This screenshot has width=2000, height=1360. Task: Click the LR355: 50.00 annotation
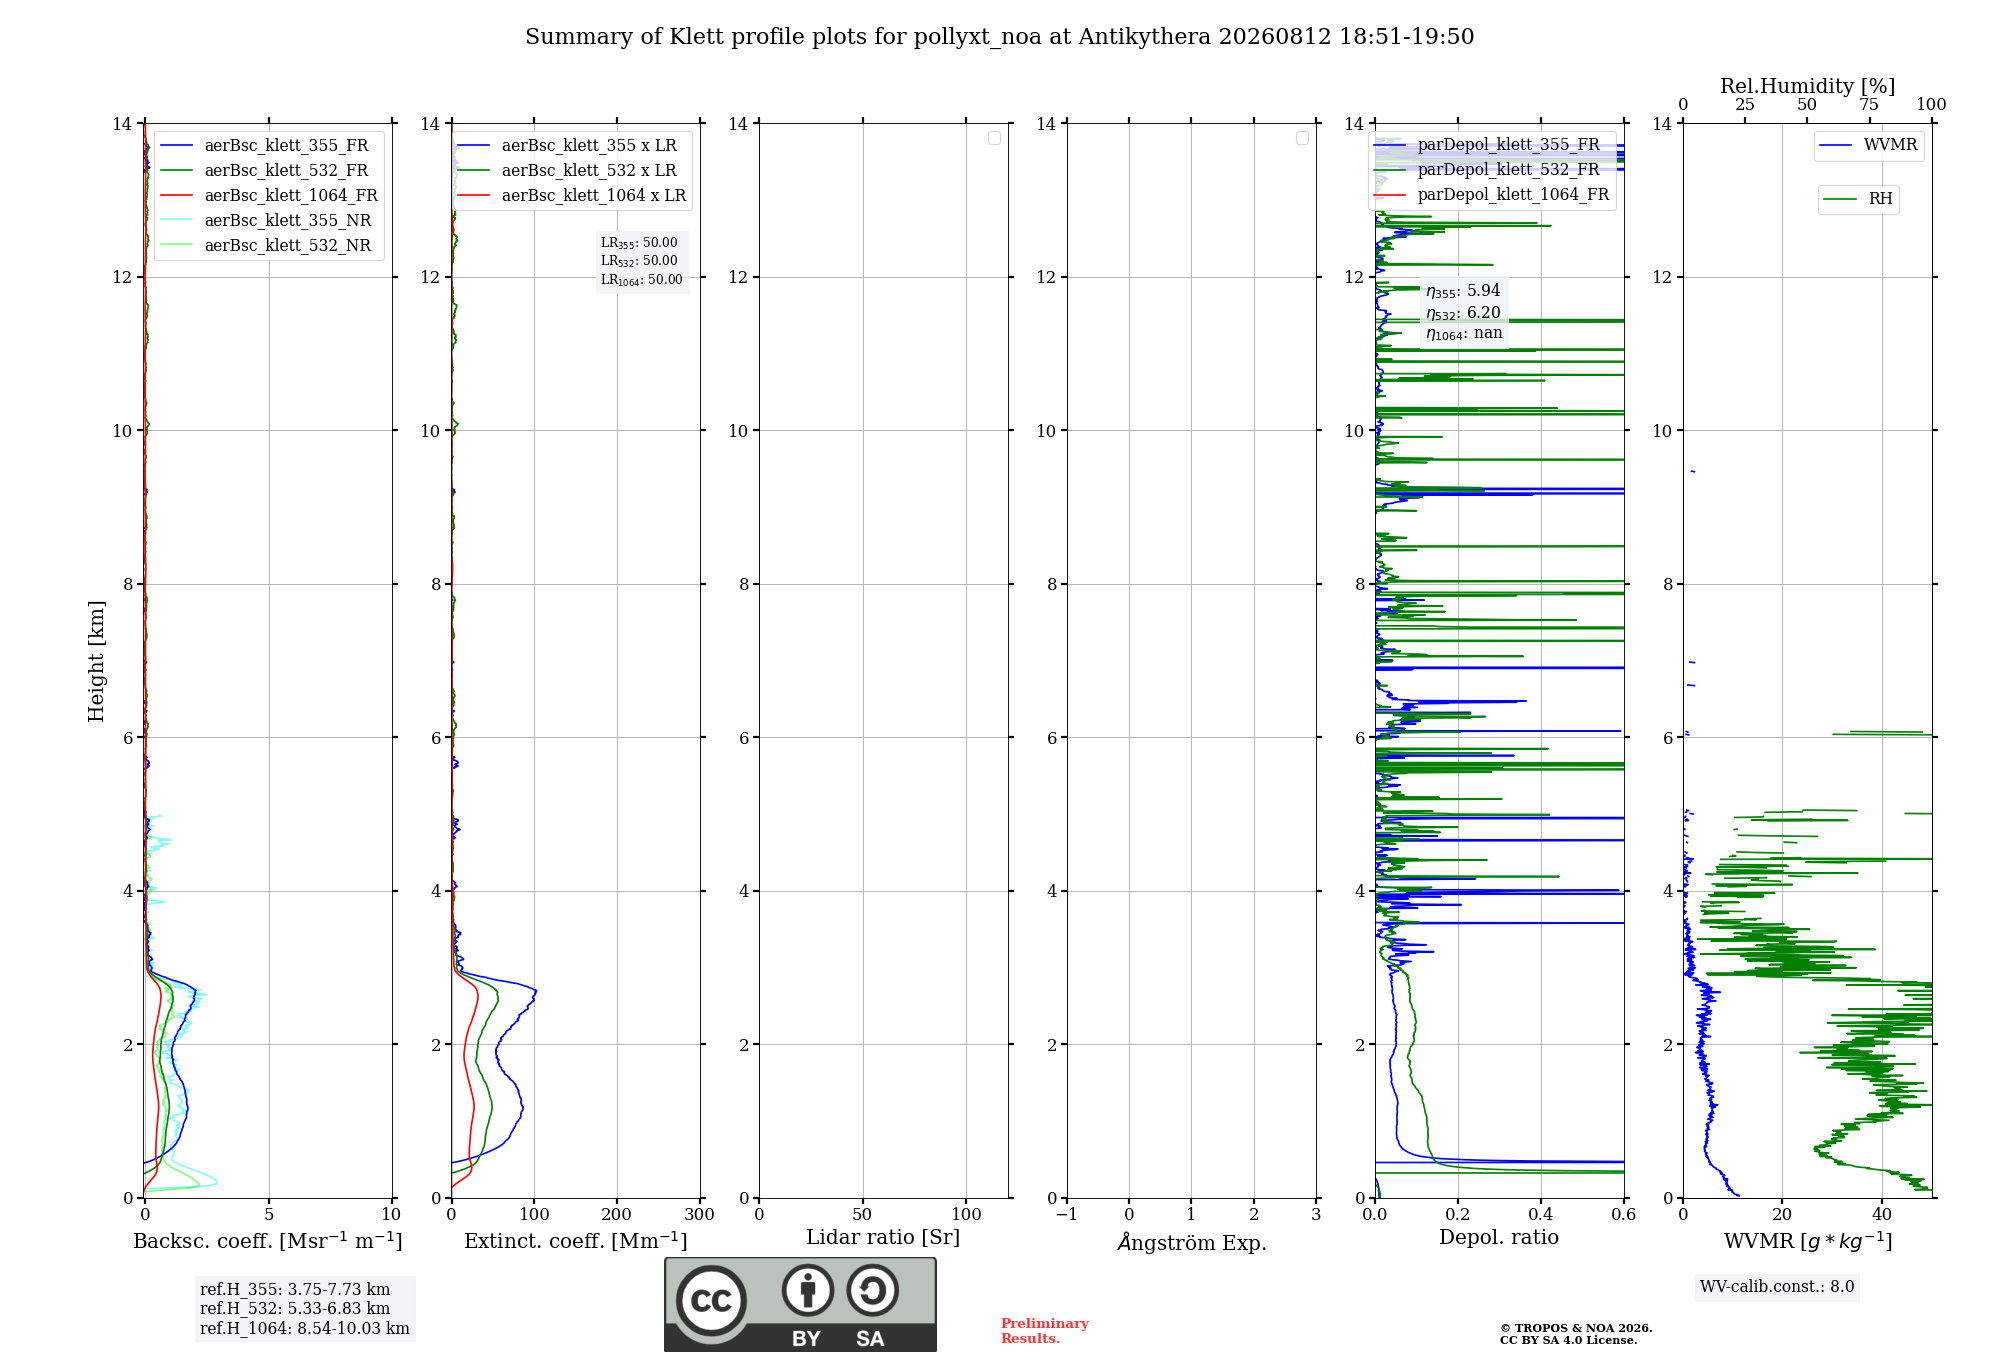pos(639,243)
